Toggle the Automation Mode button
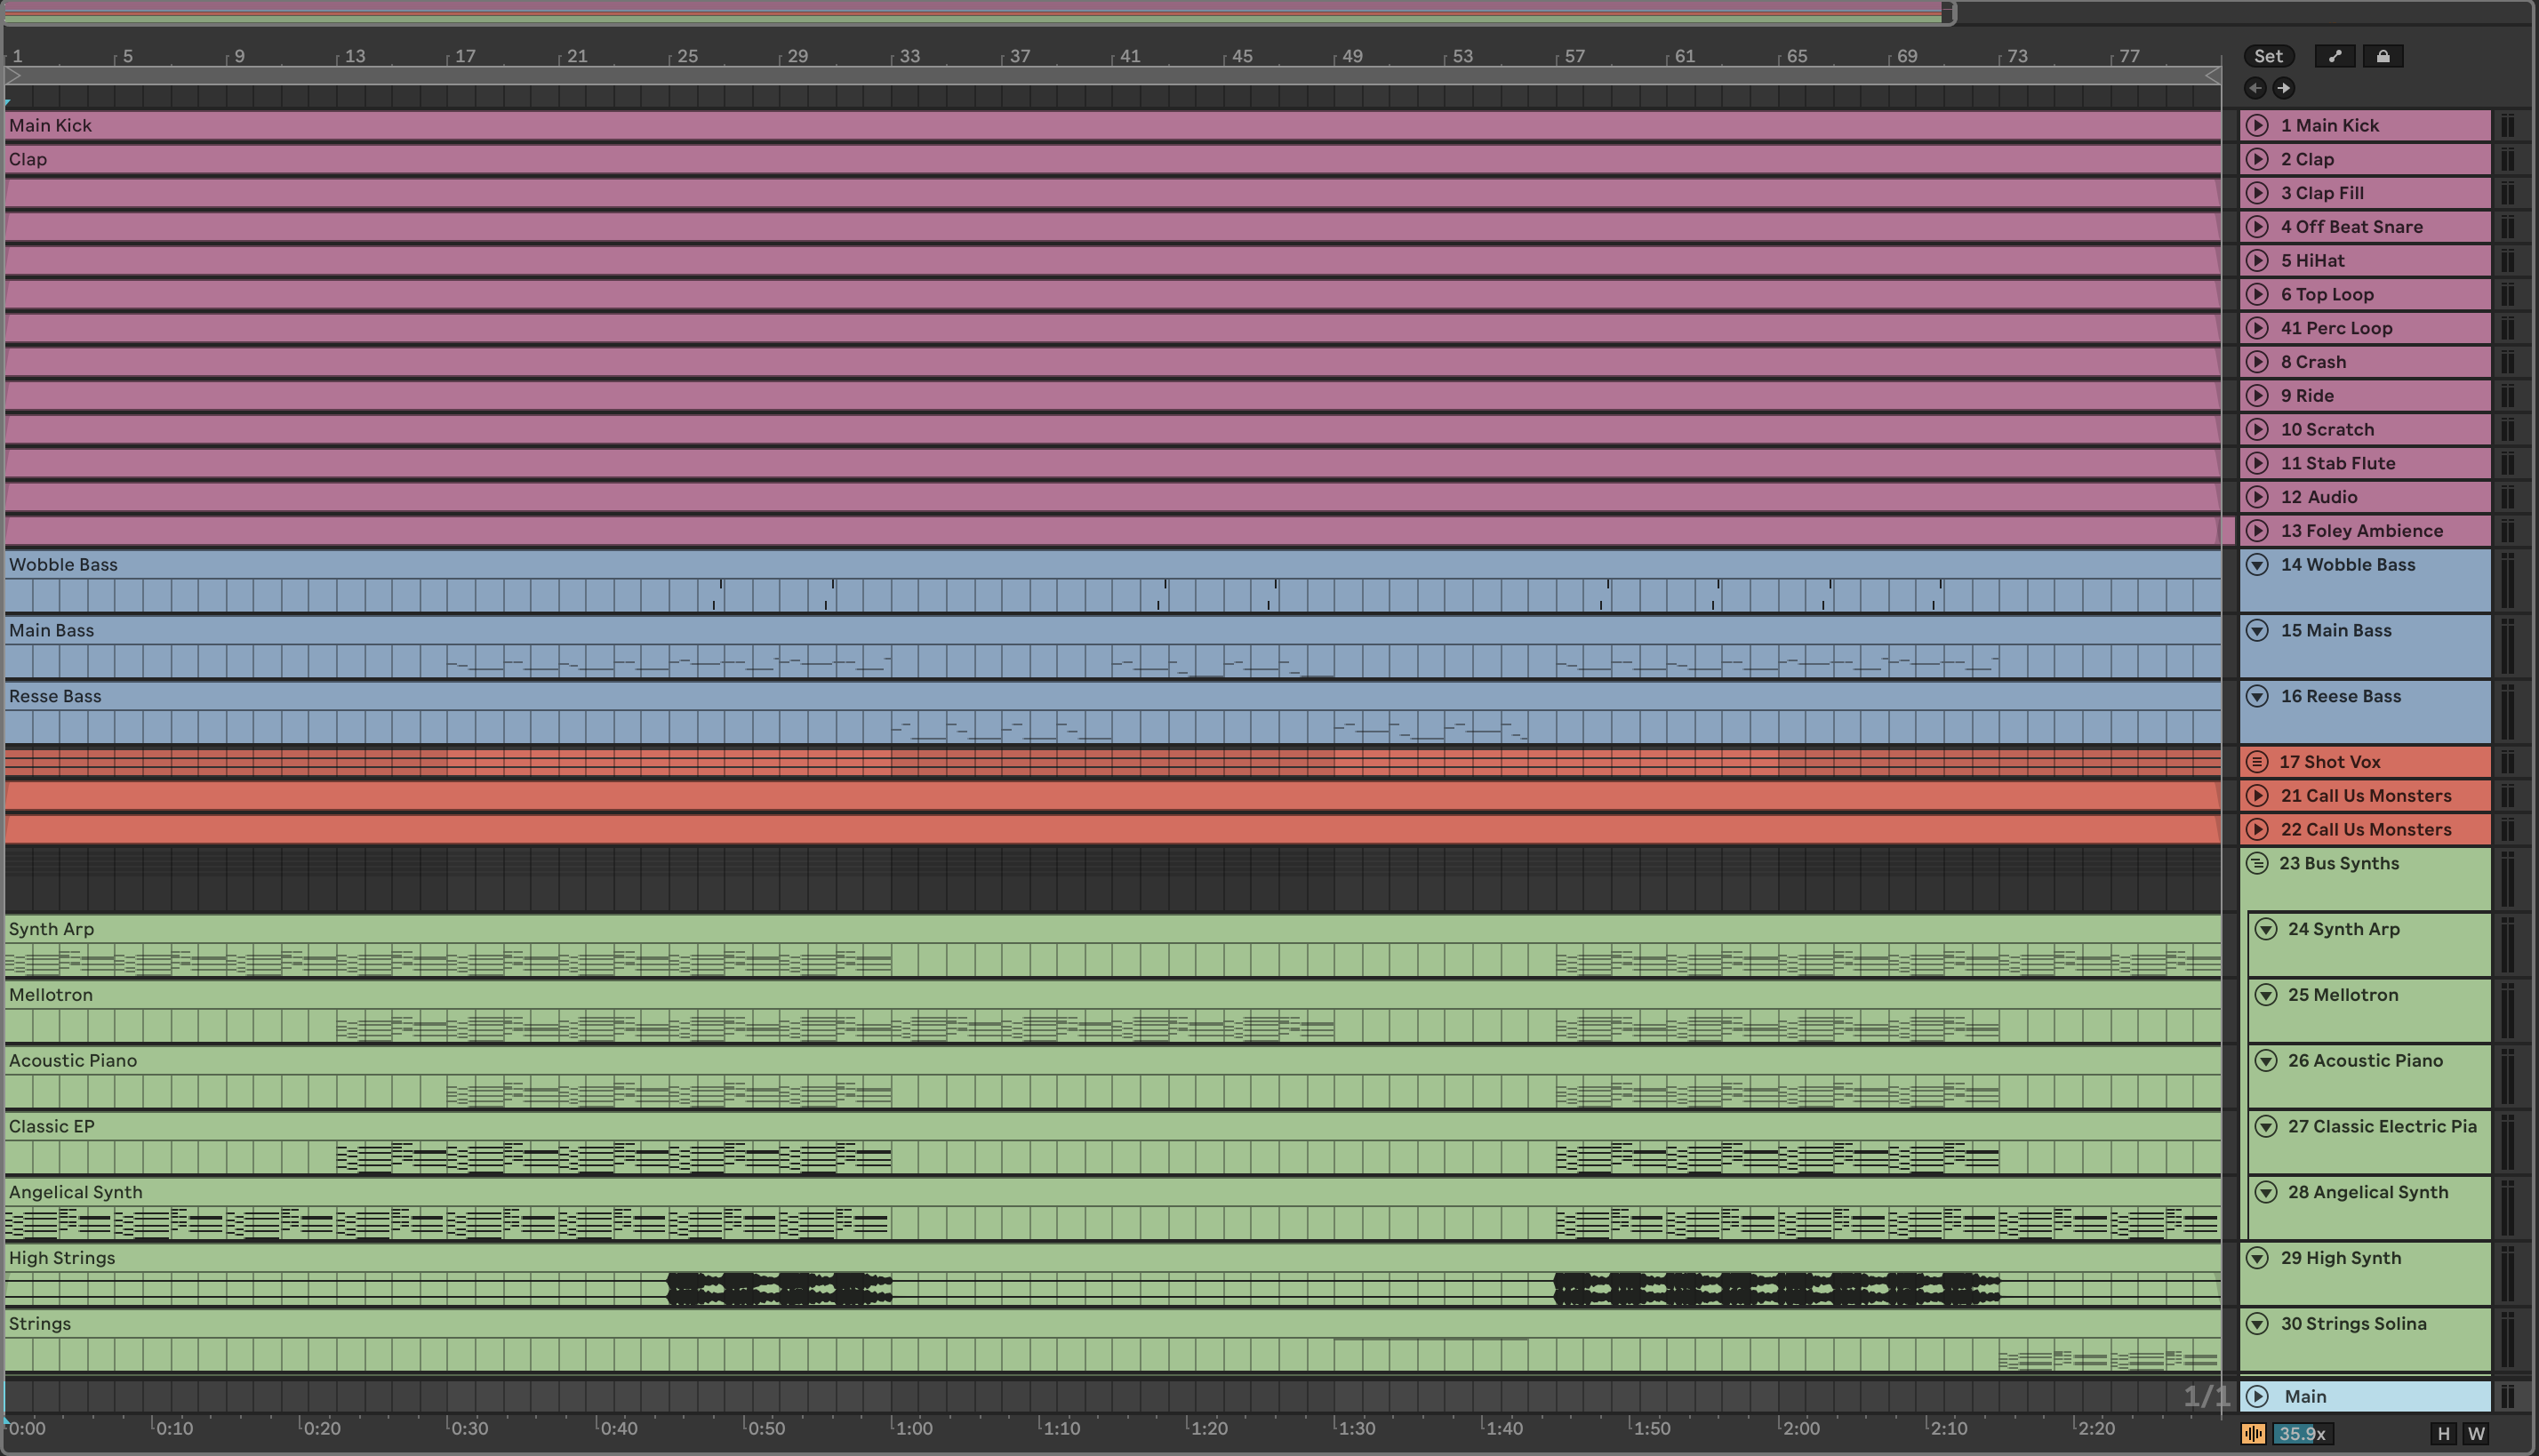This screenshot has width=2539, height=1456. [2334, 56]
